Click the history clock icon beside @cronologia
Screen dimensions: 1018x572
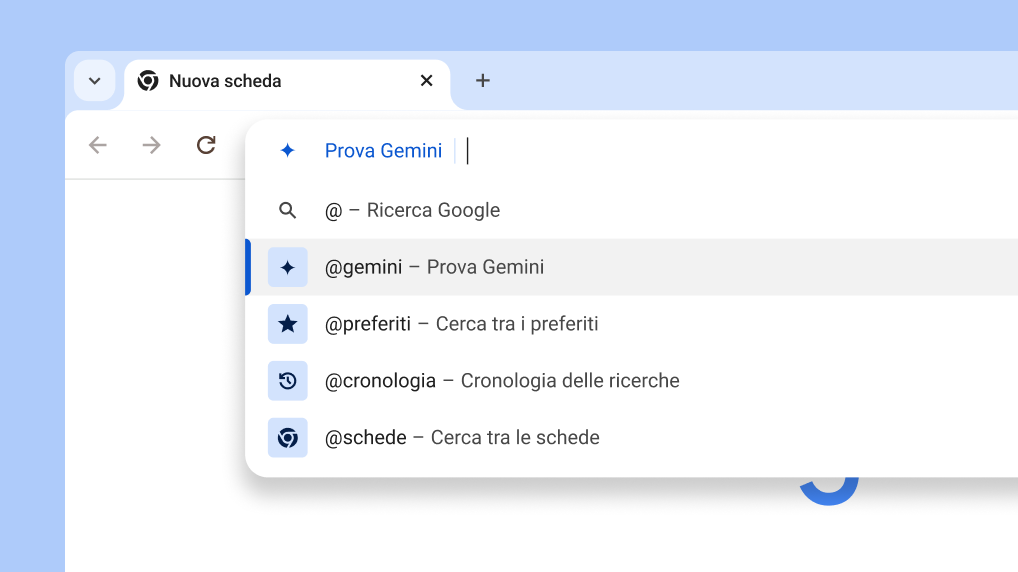coord(288,380)
